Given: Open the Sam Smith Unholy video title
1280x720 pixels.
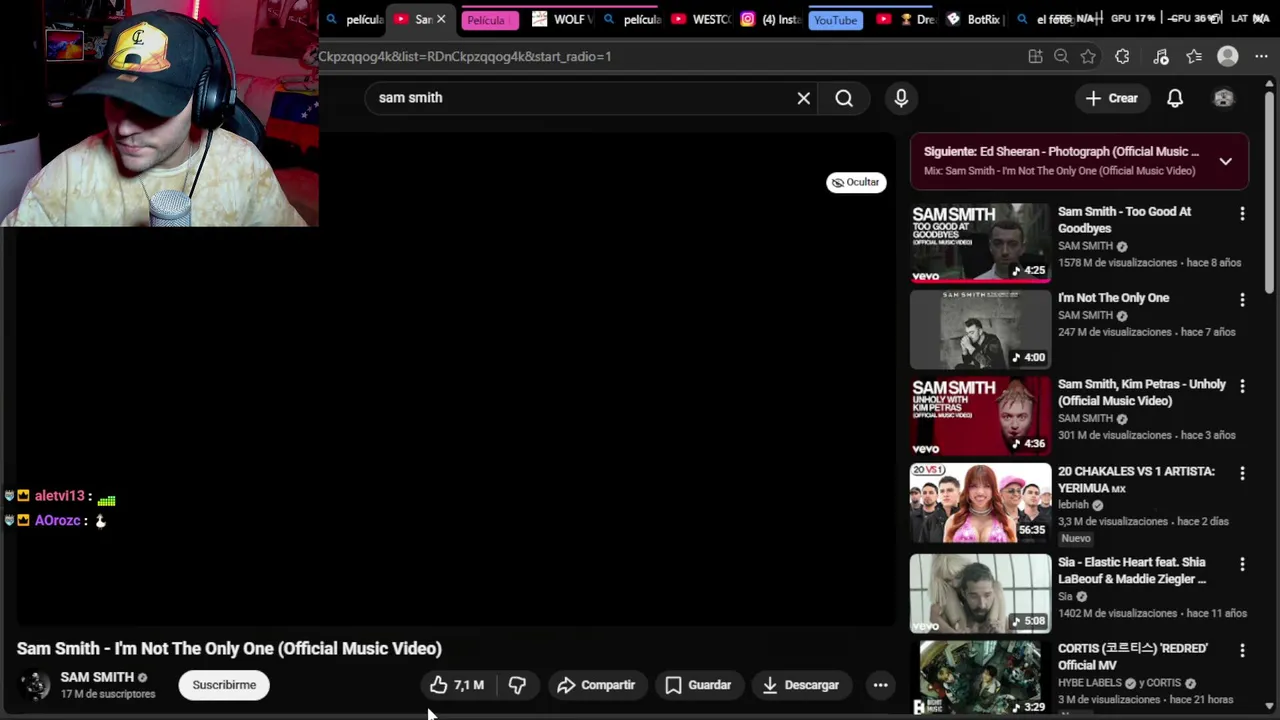Looking at the screenshot, I should [1141, 392].
